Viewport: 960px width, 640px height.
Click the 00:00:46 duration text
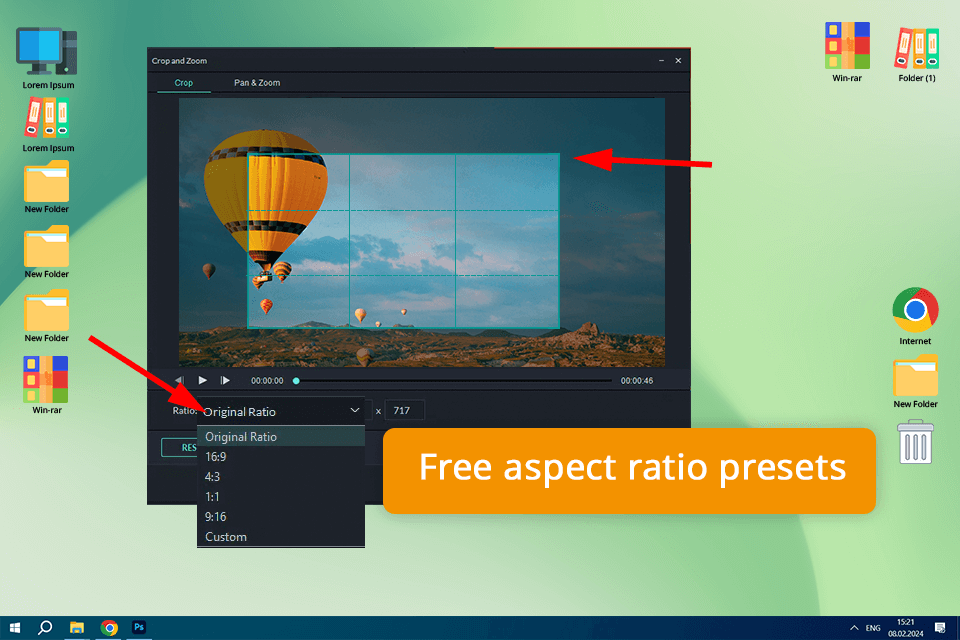pos(637,380)
